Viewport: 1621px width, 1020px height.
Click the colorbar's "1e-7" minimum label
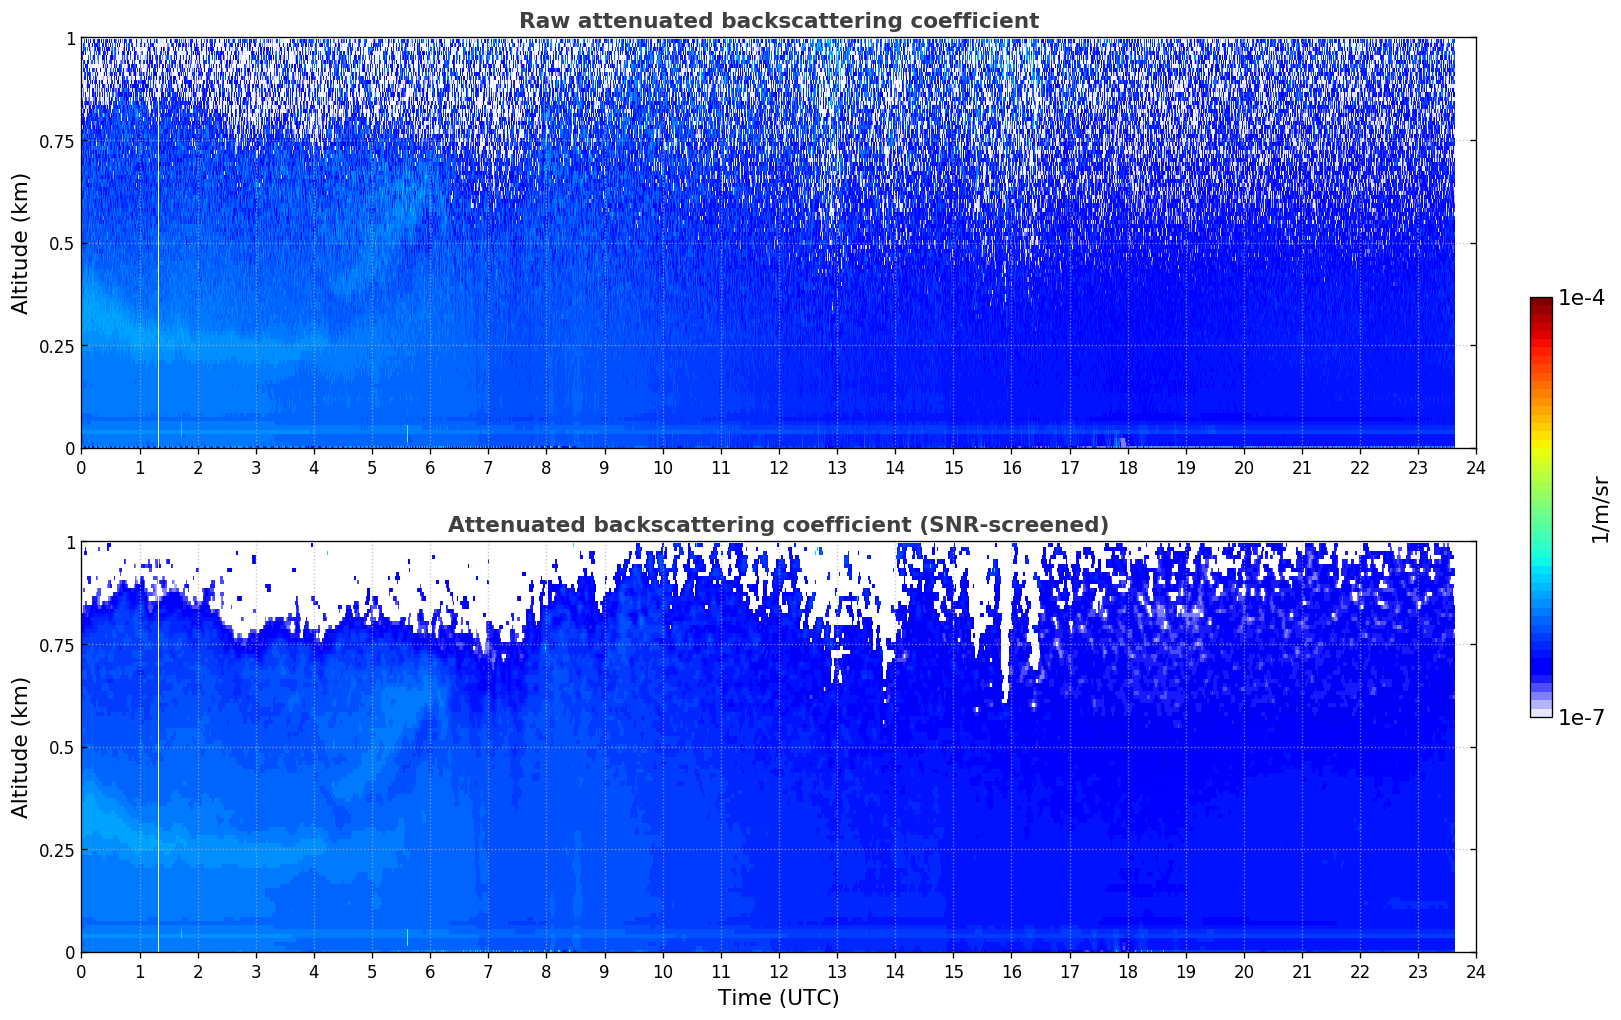1581,717
